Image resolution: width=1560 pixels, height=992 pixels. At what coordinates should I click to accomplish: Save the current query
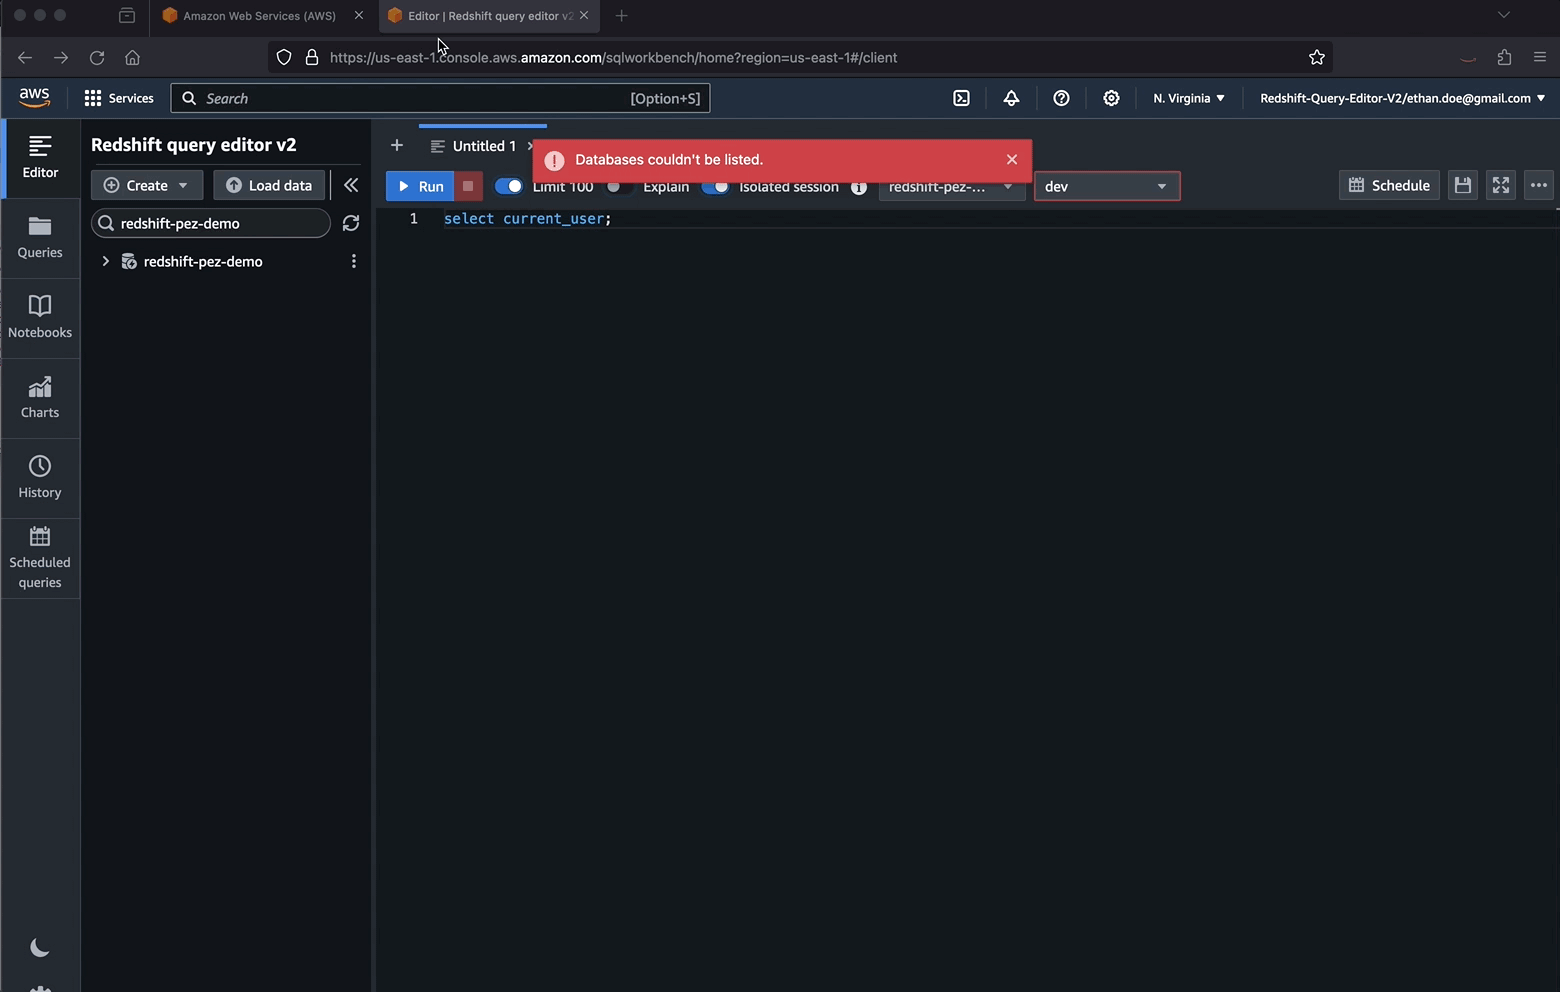coord(1463,185)
